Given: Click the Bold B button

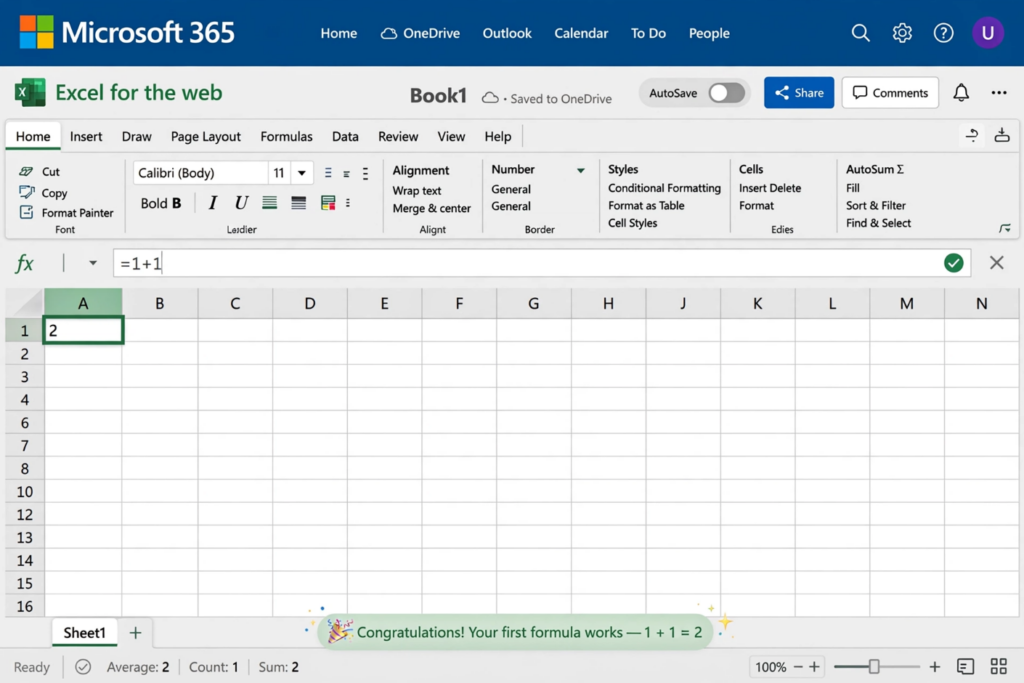Looking at the screenshot, I should pyautogui.click(x=161, y=203).
